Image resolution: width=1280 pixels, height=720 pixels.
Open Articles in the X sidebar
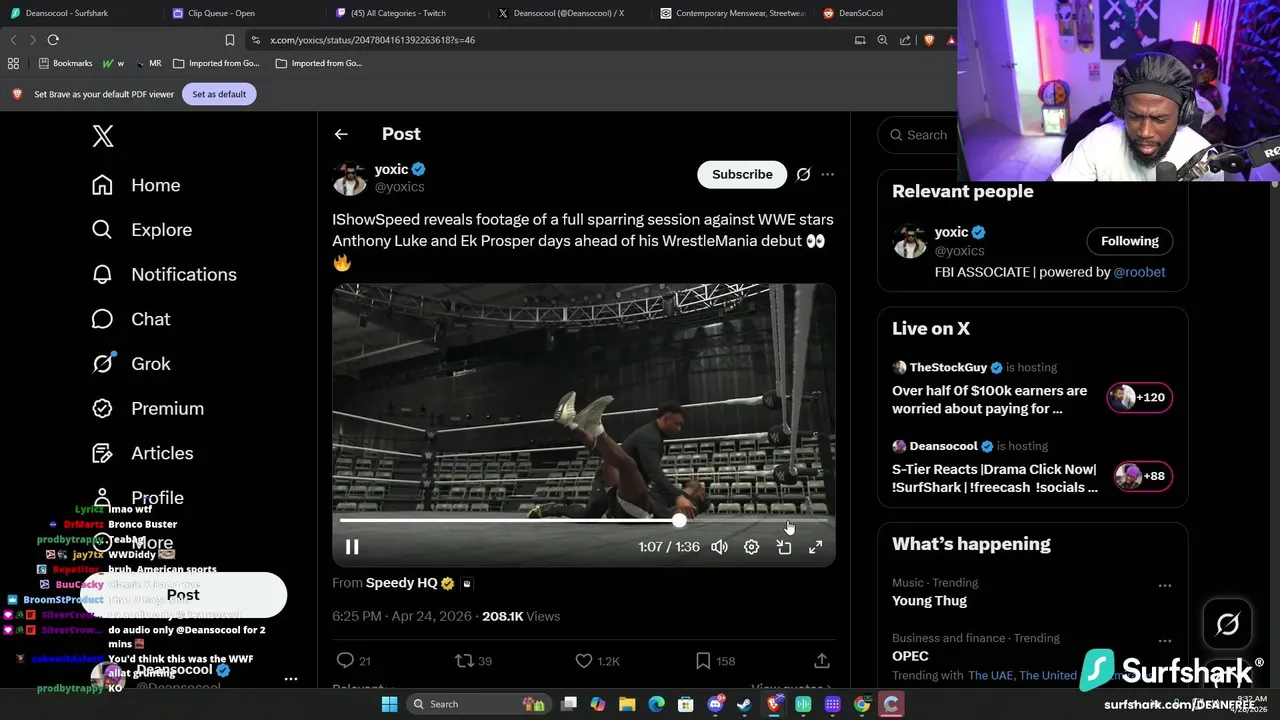(x=142, y=453)
